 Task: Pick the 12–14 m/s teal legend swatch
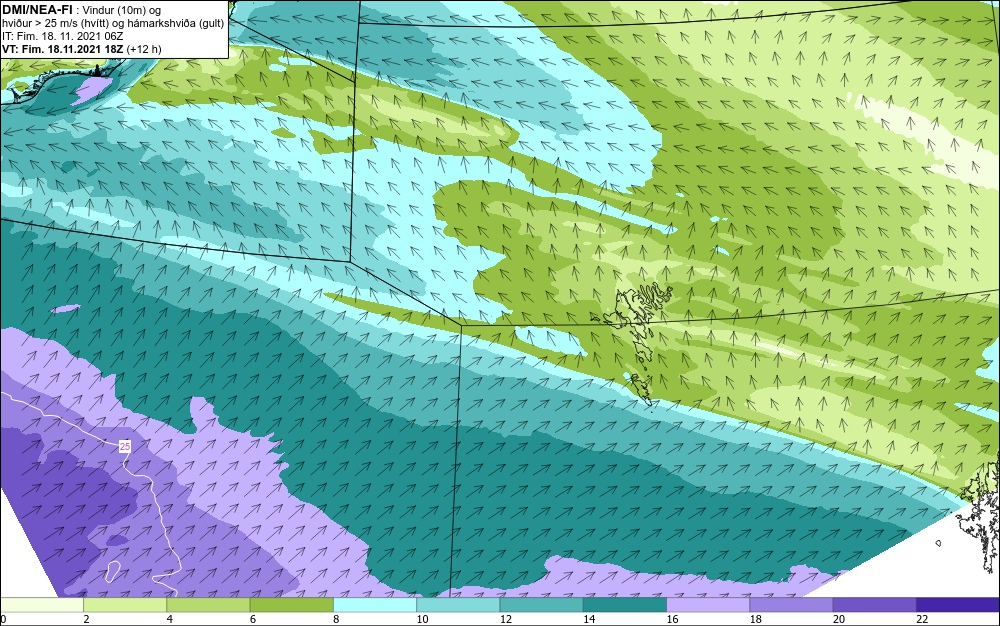[x=541, y=605]
